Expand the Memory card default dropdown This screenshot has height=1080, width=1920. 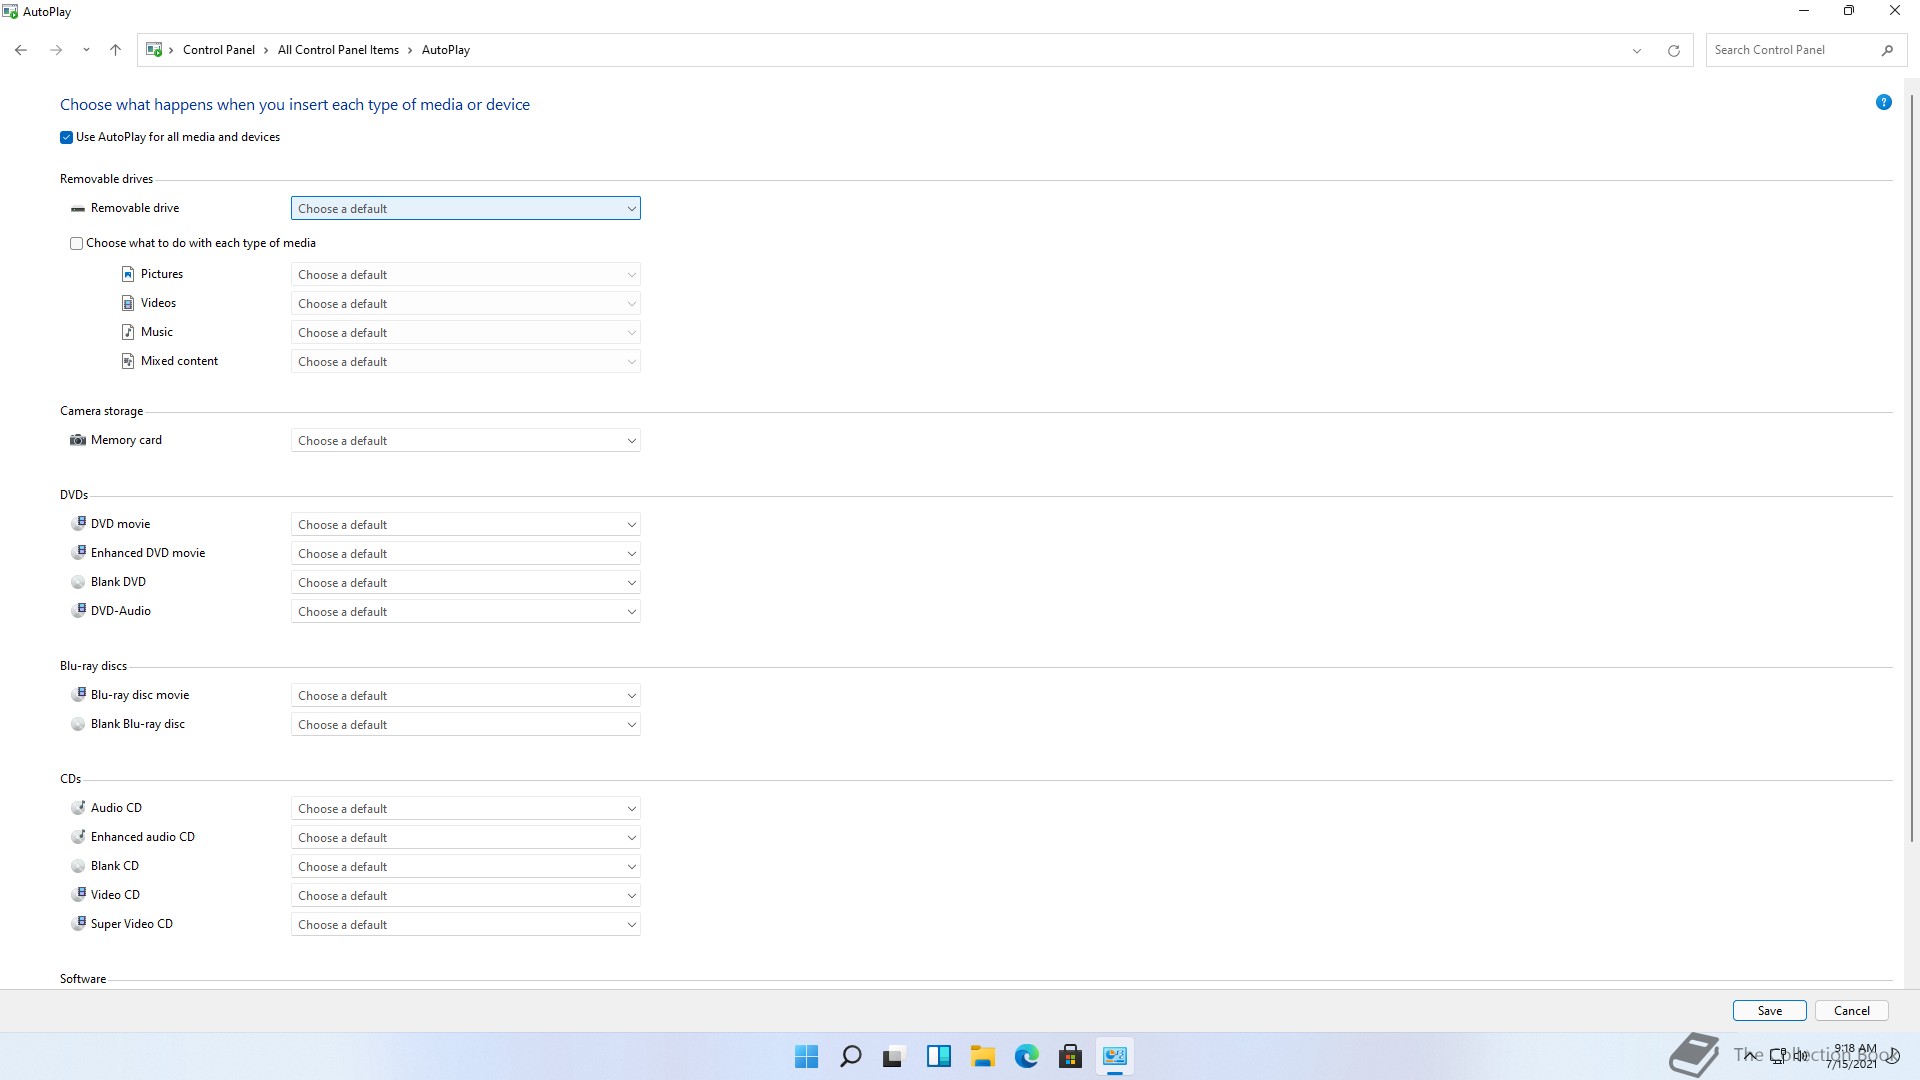(465, 440)
